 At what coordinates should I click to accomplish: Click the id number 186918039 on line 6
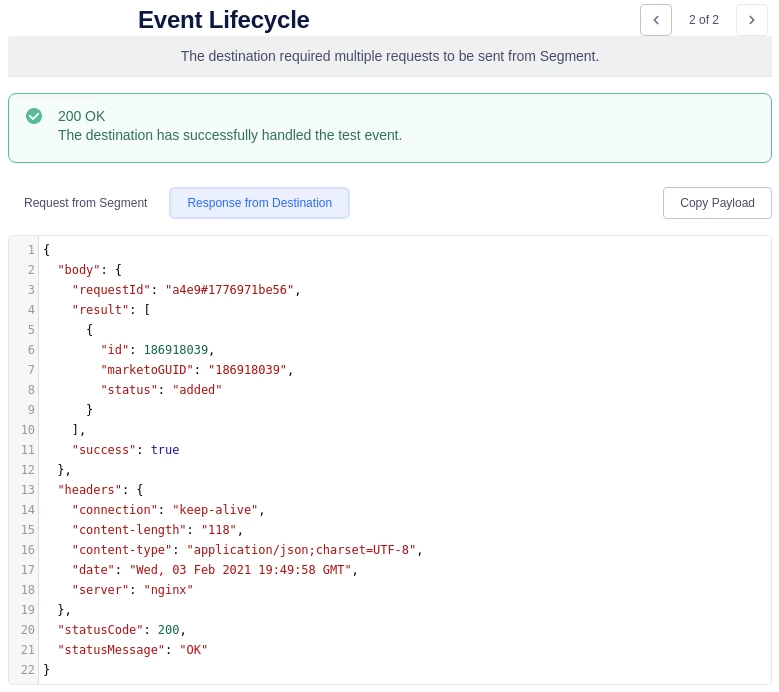(176, 350)
